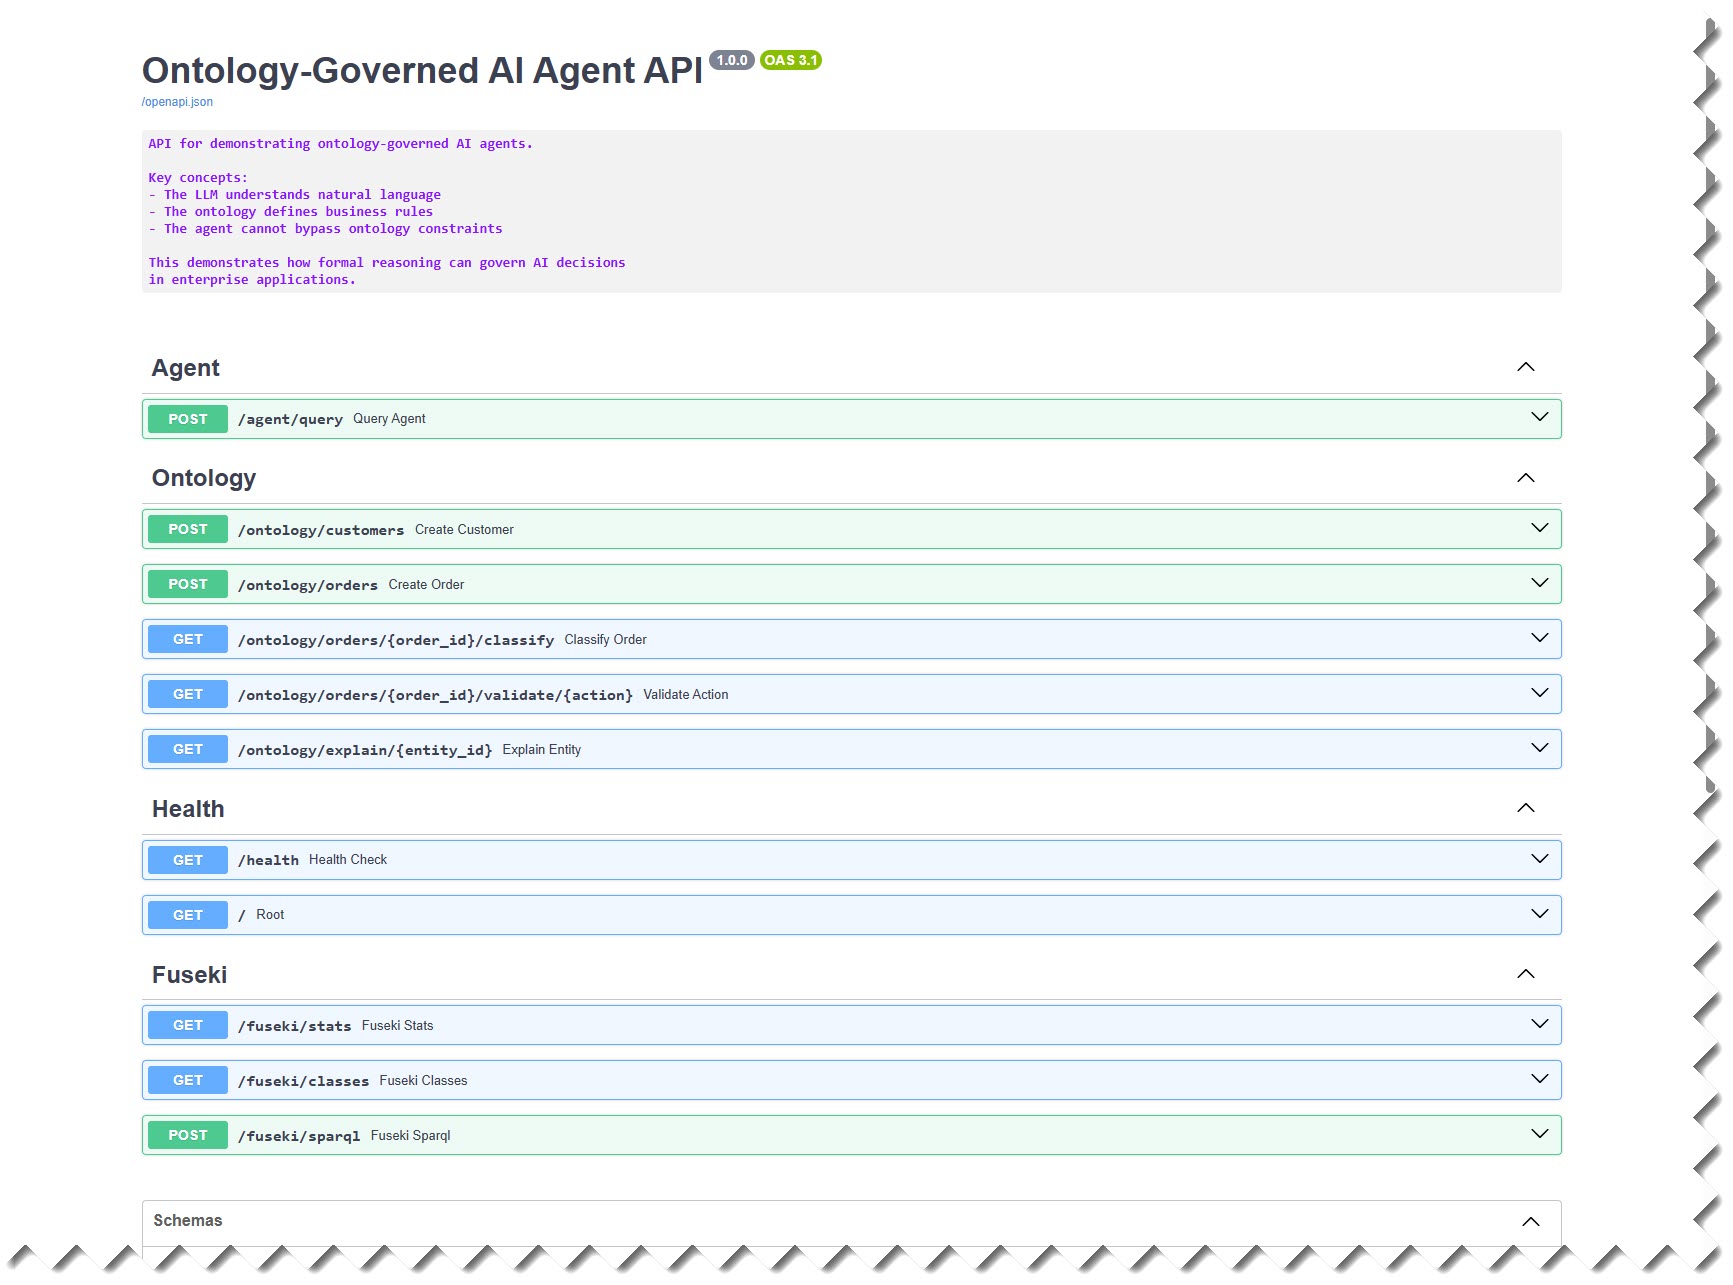1733x1285 pixels.
Task: Click the POST badge for /ontology/customers
Action: click(x=188, y=529)
